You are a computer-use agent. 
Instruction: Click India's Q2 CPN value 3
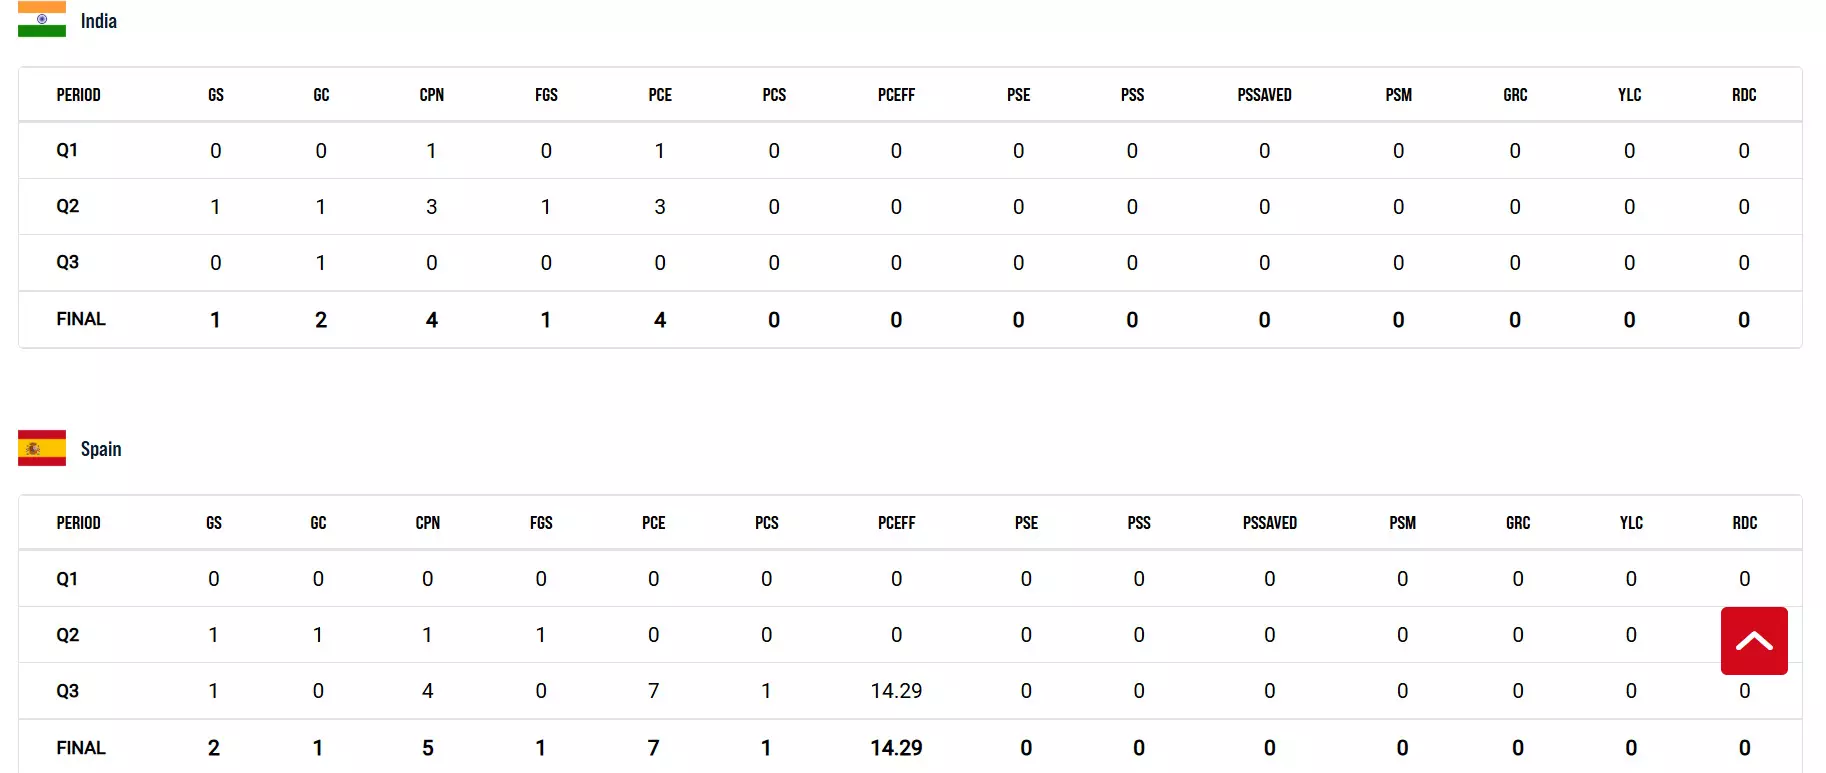point(431,207)
